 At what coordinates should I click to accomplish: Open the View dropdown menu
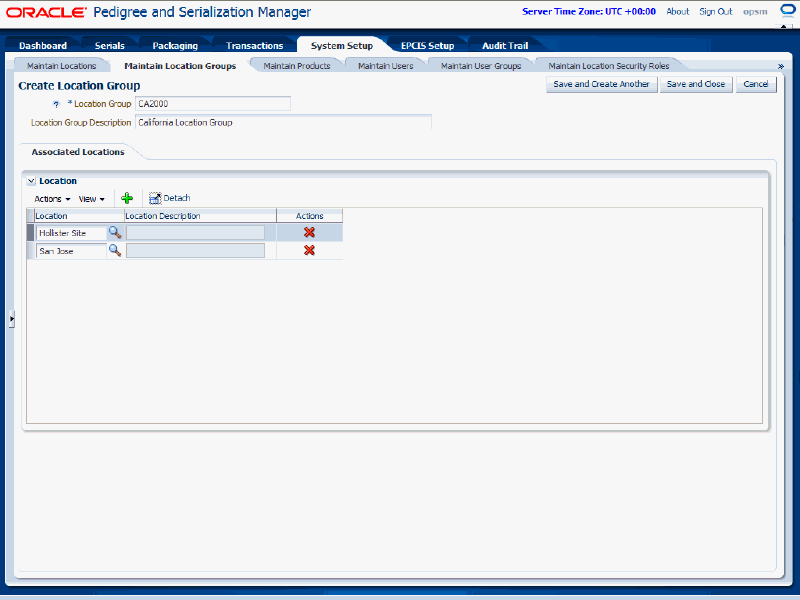tap(91, 199)
